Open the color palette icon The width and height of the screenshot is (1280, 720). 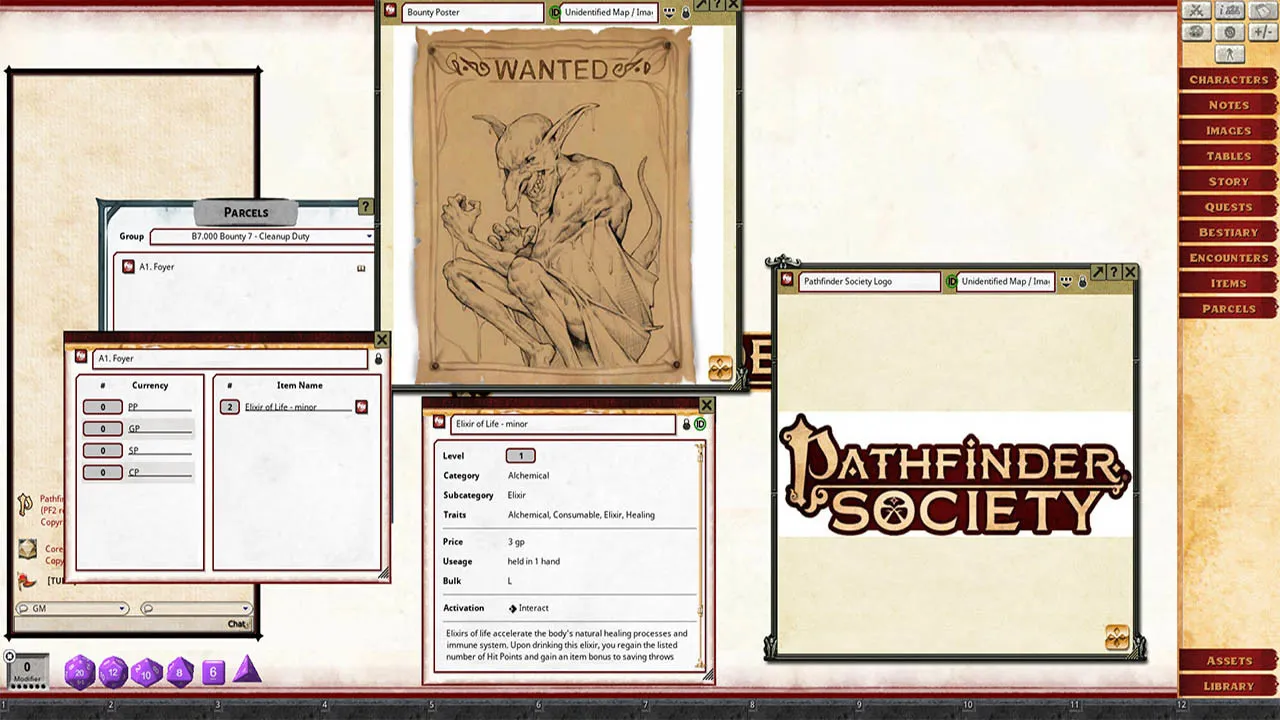coord(1196,33)
